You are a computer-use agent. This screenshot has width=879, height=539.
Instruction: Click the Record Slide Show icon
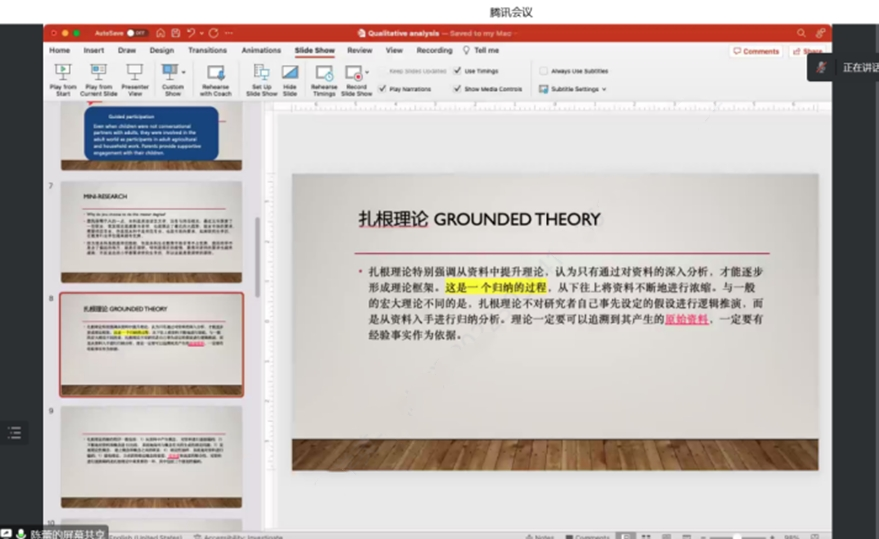(x=353, y=73)
